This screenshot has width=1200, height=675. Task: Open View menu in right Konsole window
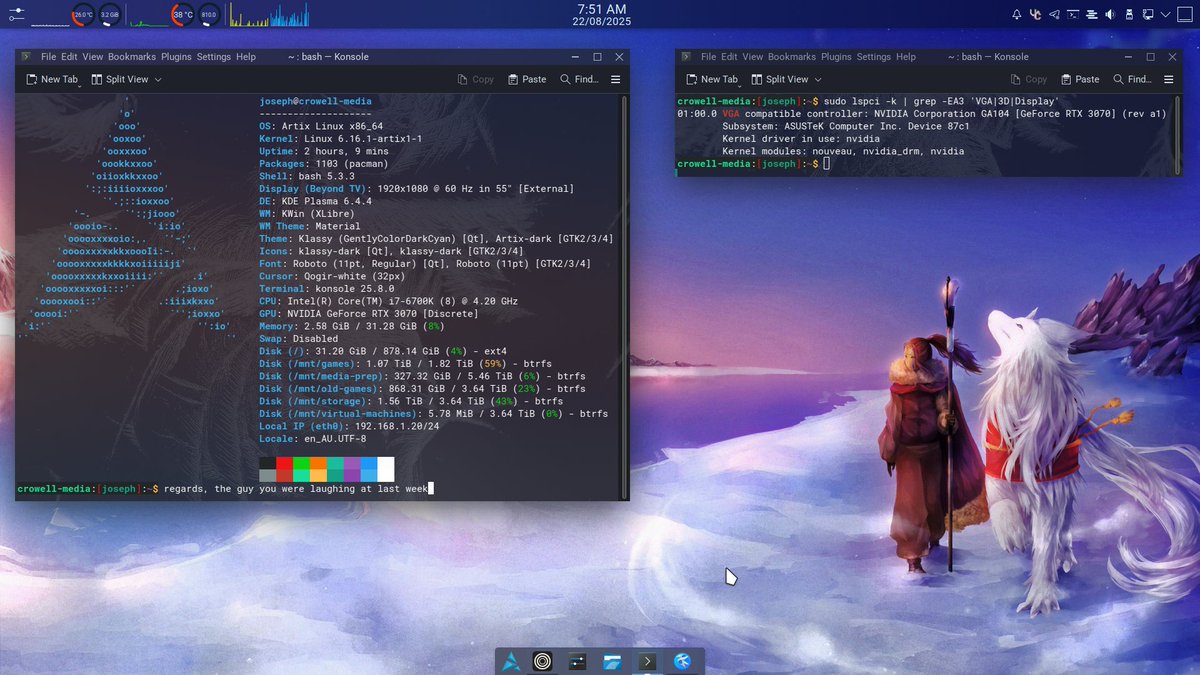coord(753,57)
